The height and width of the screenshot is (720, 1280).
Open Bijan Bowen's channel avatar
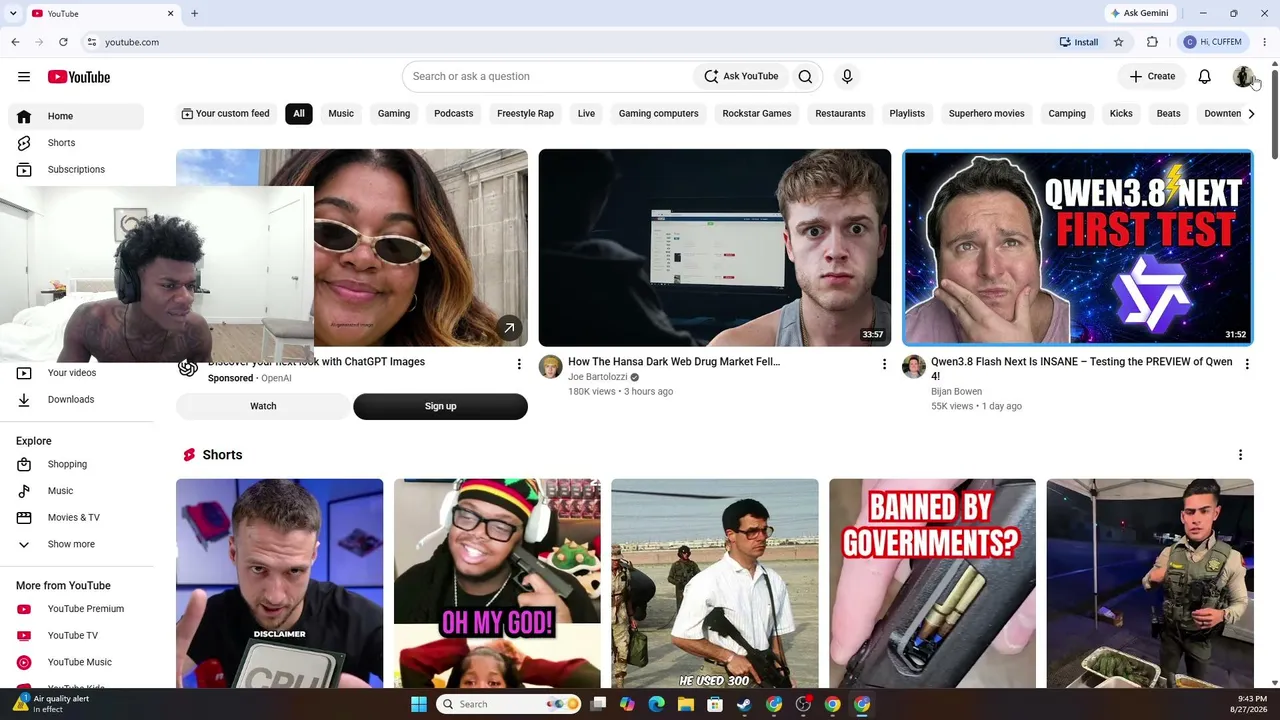914,367
